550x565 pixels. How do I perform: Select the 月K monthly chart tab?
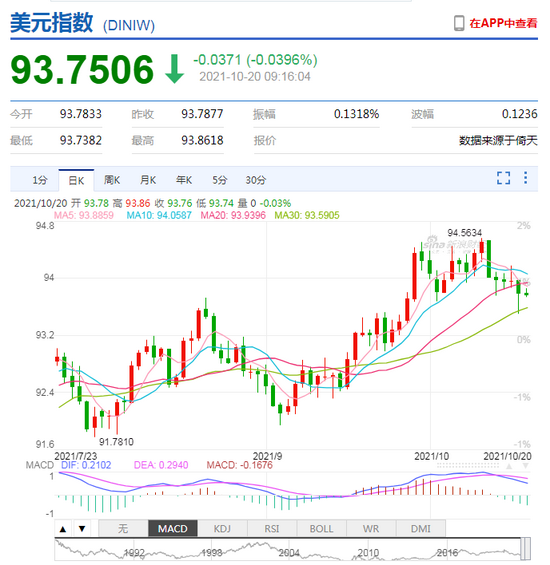(148, 180)
